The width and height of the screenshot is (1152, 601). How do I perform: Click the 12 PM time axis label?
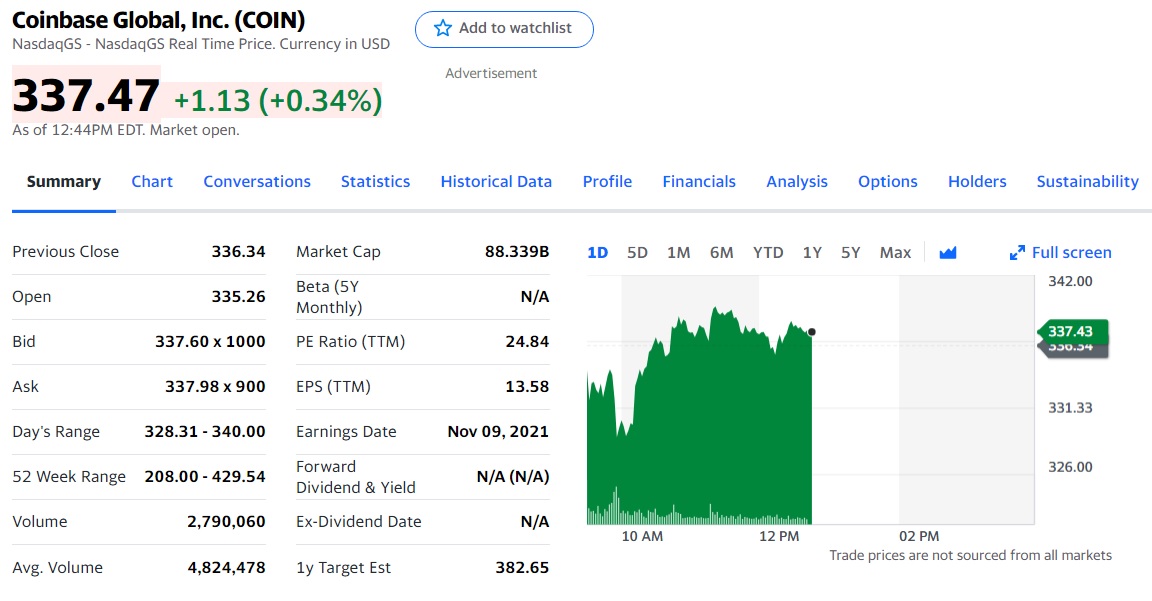779,536
